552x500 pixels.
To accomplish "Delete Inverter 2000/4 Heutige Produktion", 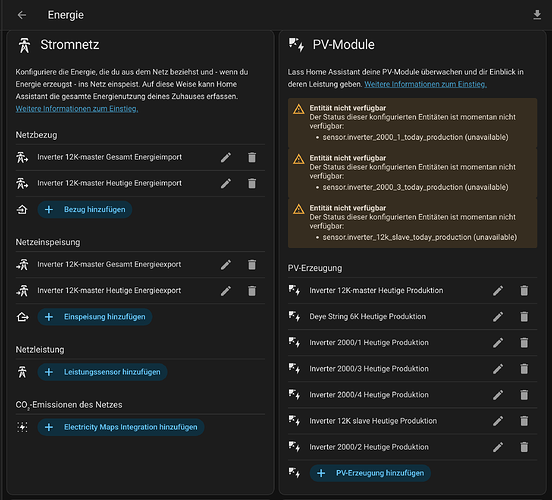I will click(x=524, y=395).
